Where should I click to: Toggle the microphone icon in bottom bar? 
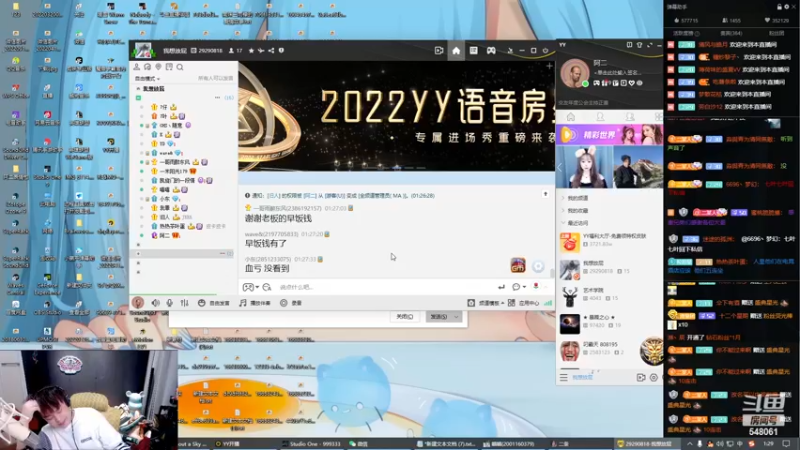click(x=169, y=303)
